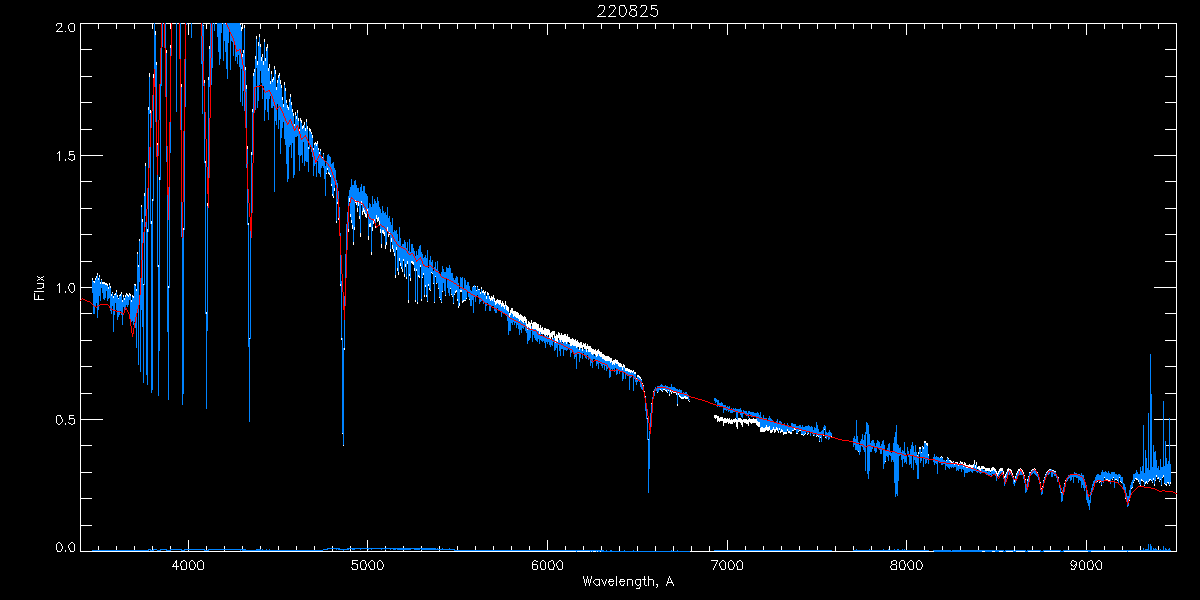
Task: Click the 2.0 flux tick label
Action: coord(64,27)
